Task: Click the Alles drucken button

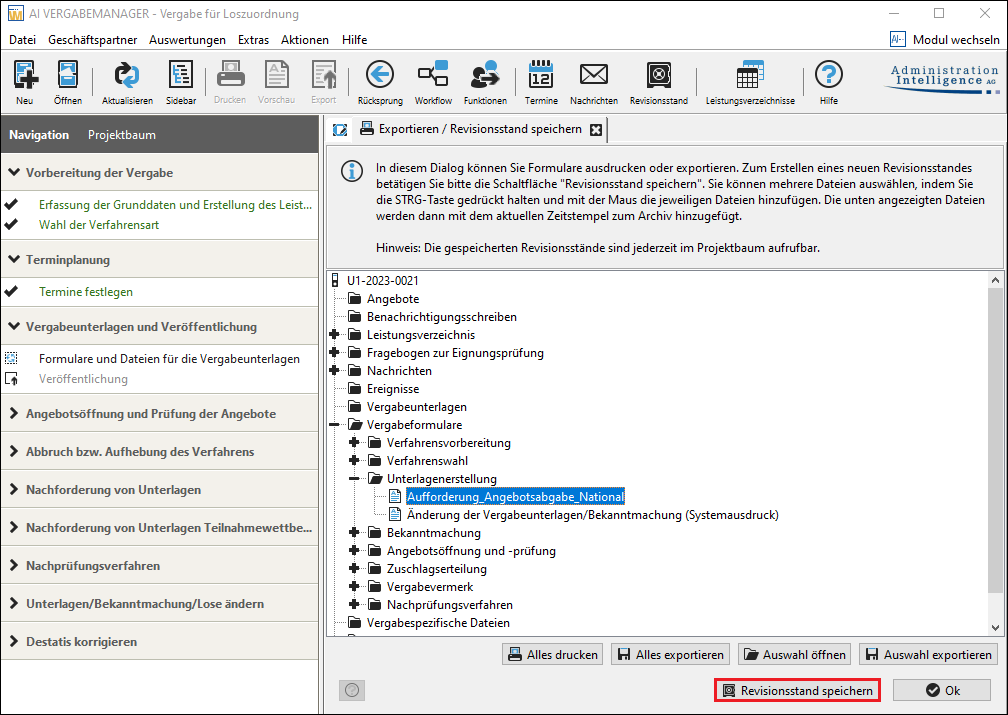Action: pos(553,655)
